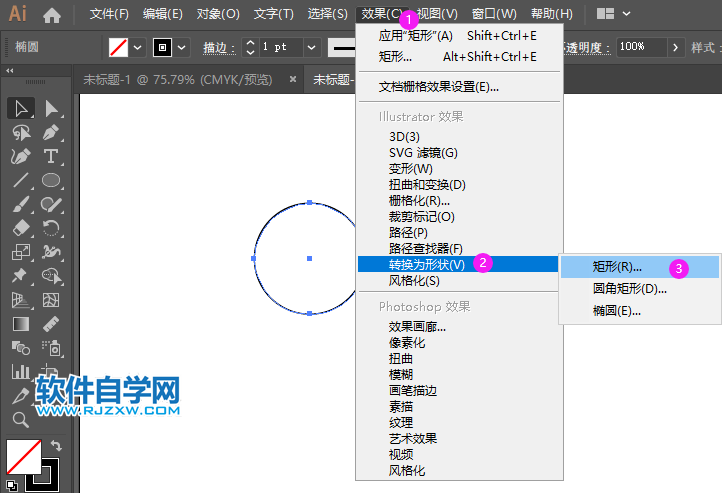This screenshot has height=493, width=722.
Task: Select the Blend tool
Action: click(x=20, y=348)
